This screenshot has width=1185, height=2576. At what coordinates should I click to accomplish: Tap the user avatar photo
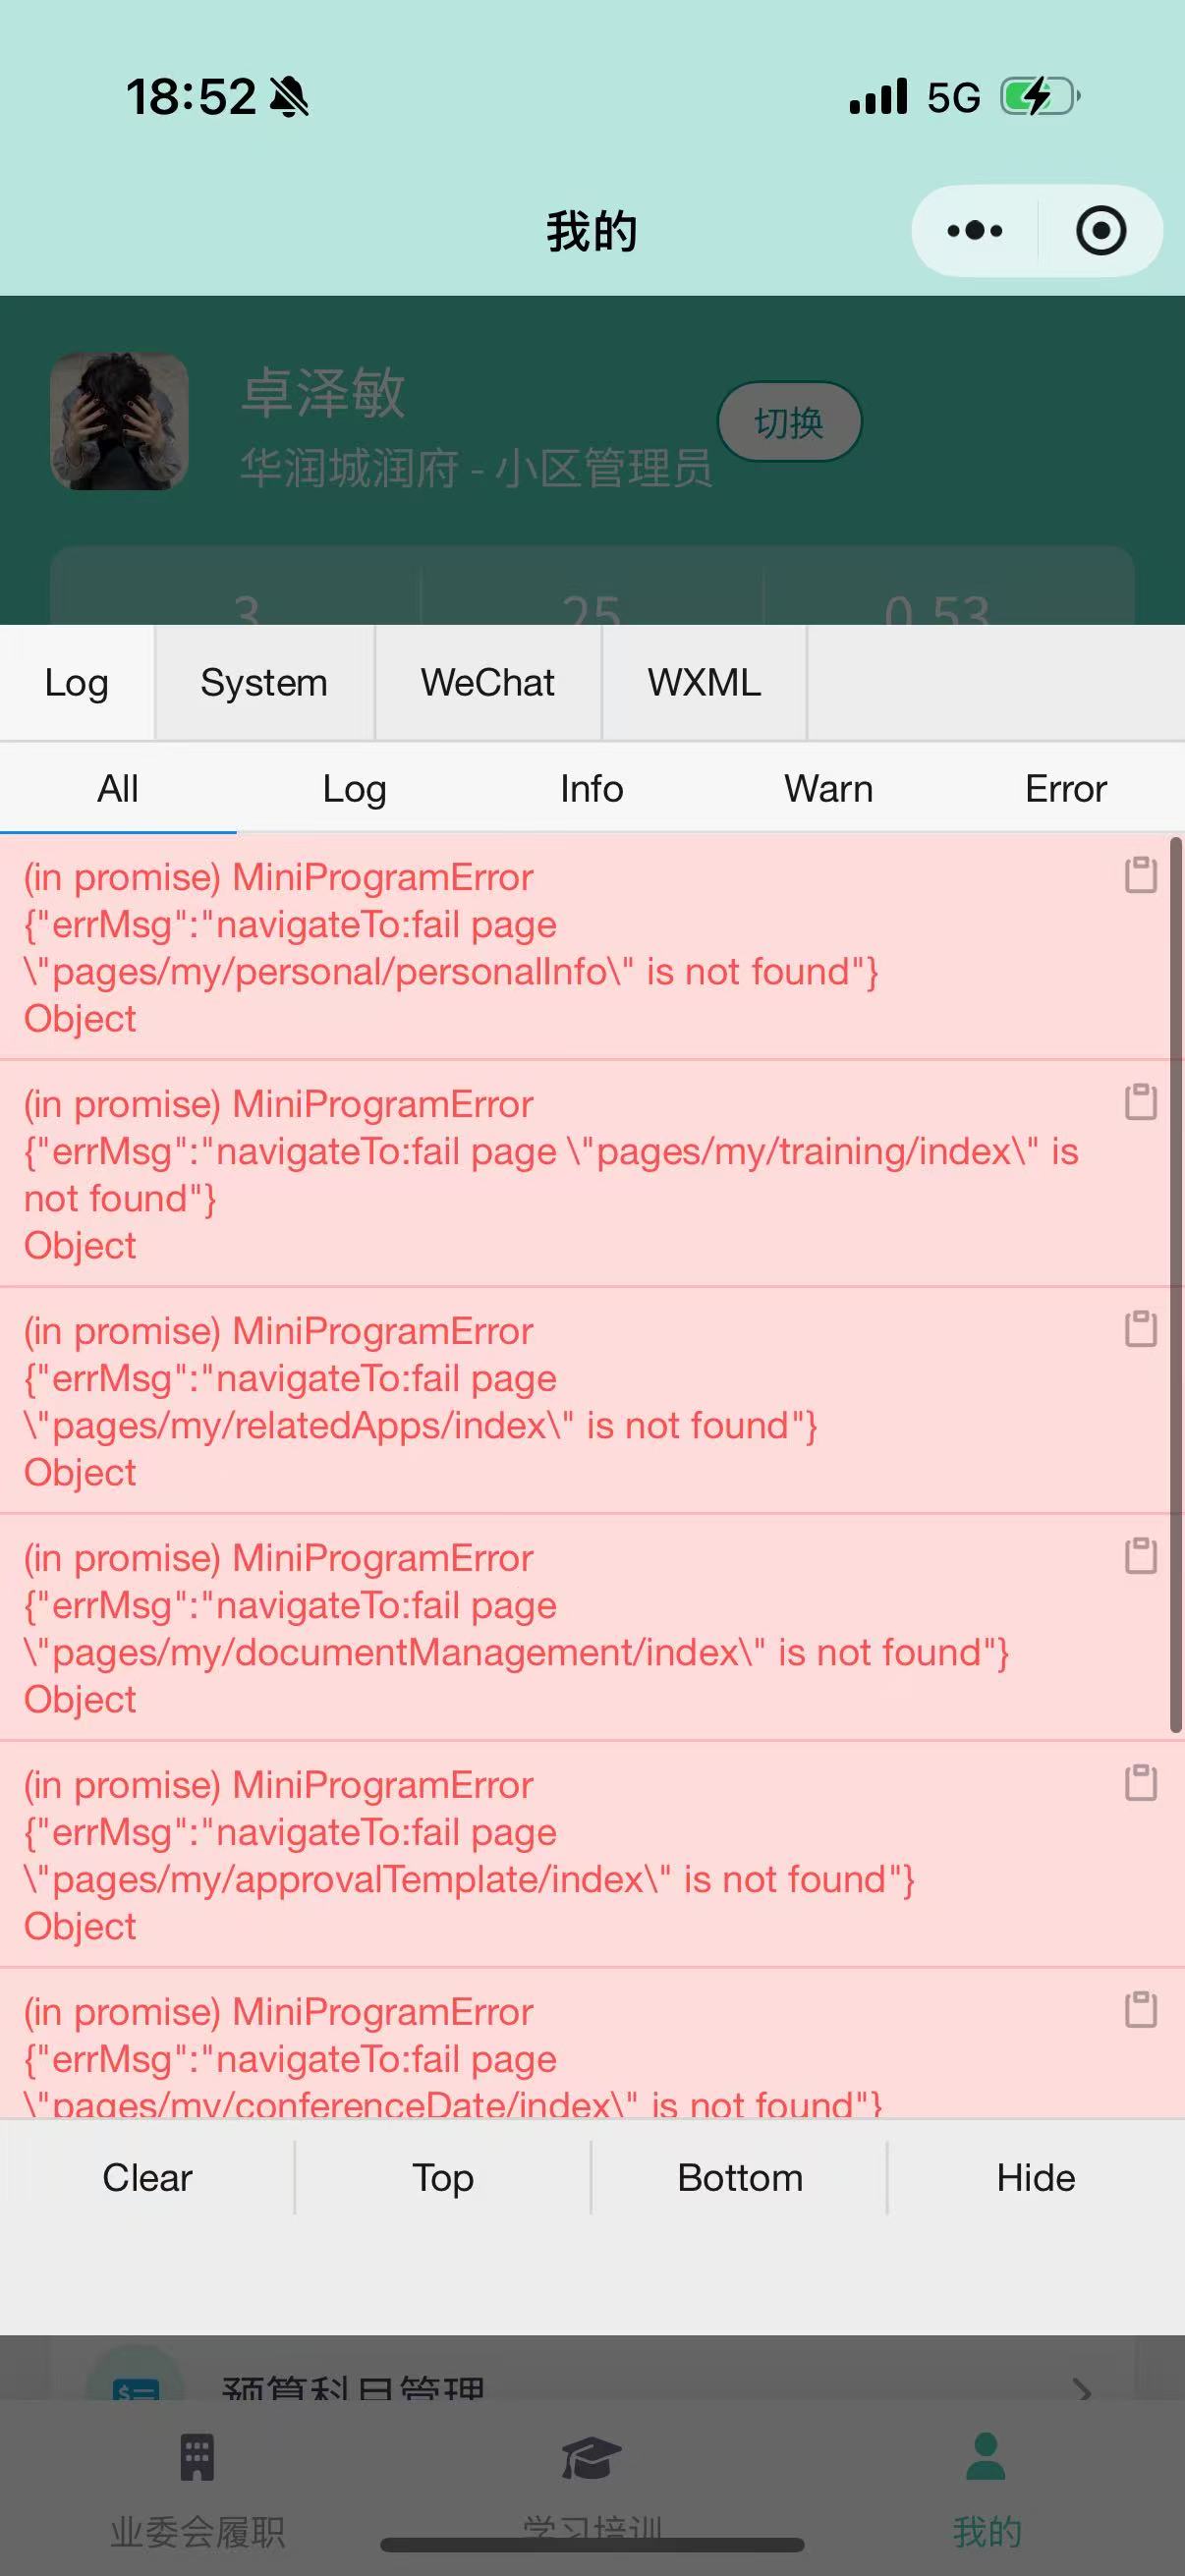119,422
